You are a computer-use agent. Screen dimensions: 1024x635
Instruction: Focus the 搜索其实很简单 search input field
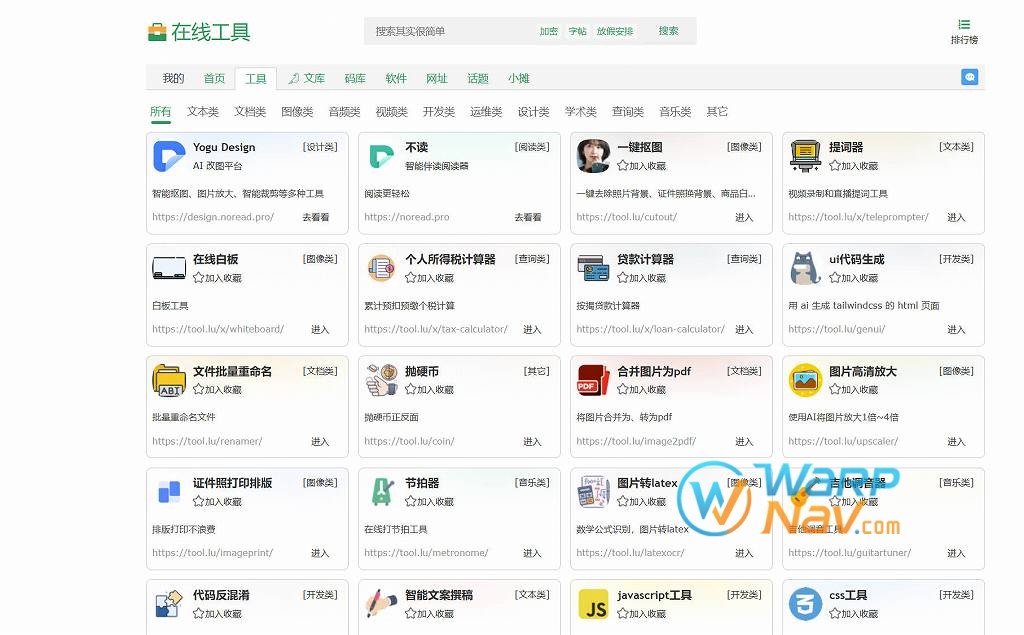point(450,31)
